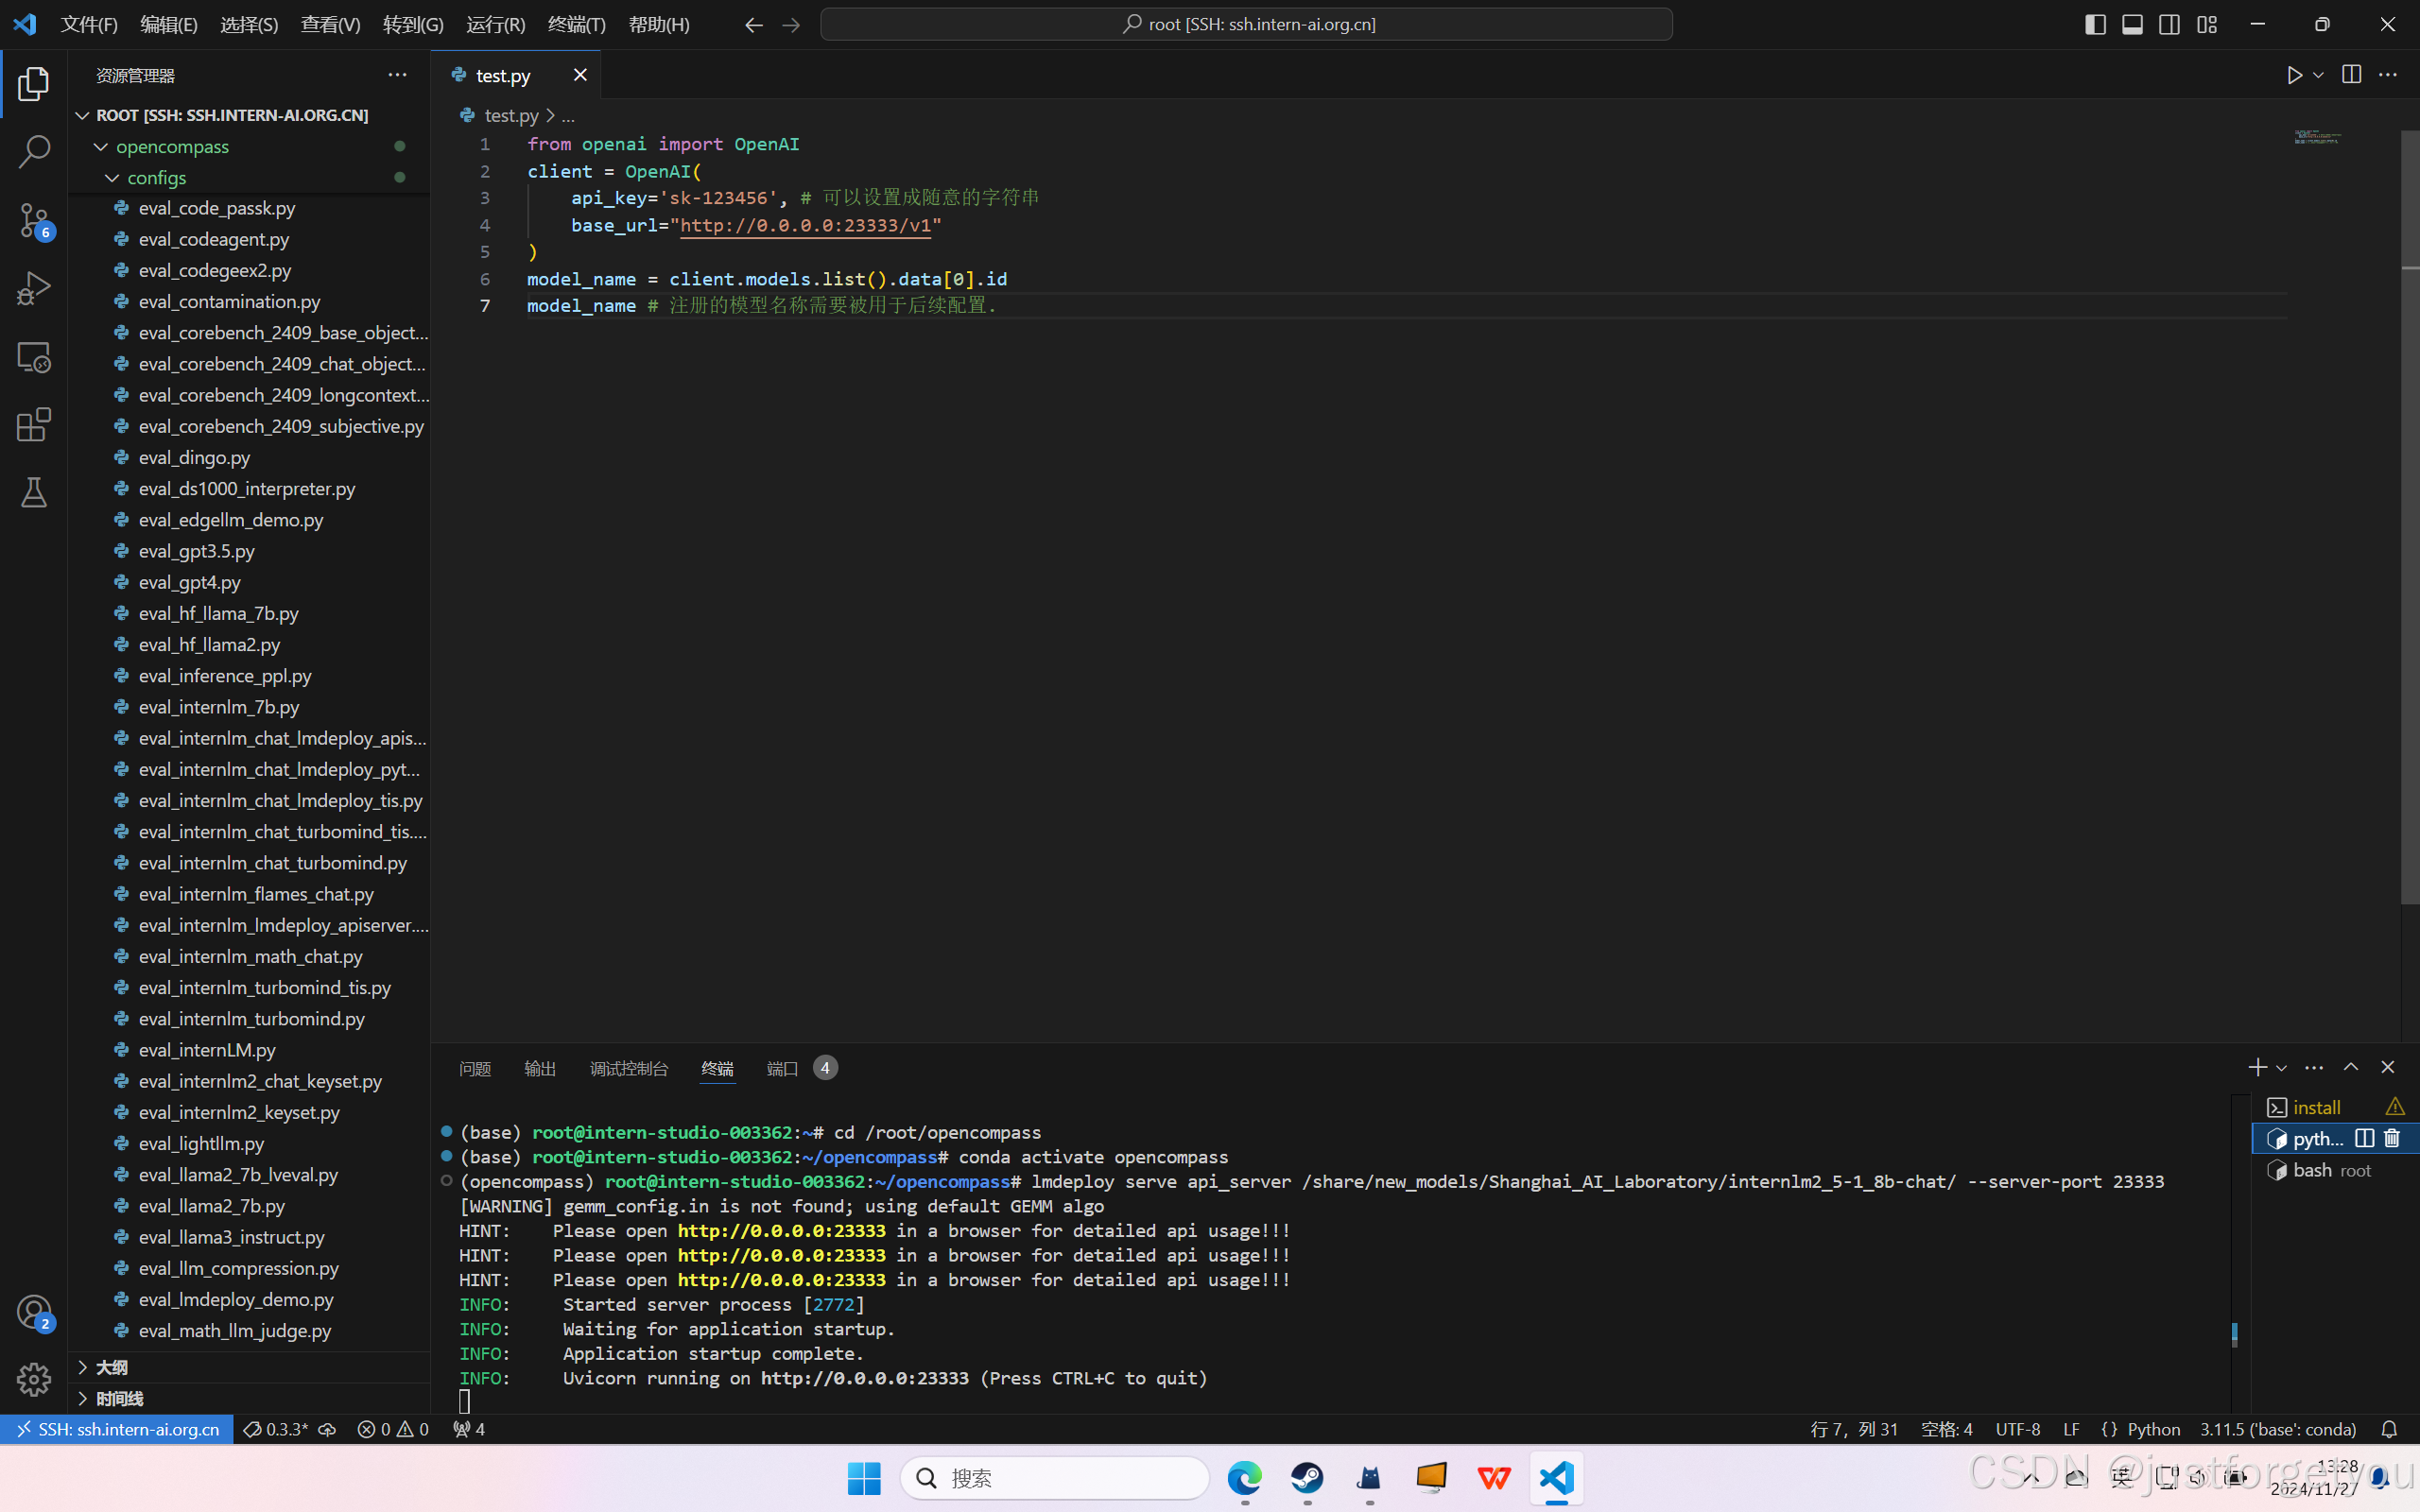Viewport: 2420px width, 1512px height.
Task: Switch to the 端口 ports tab
Action: point(781,1068)
